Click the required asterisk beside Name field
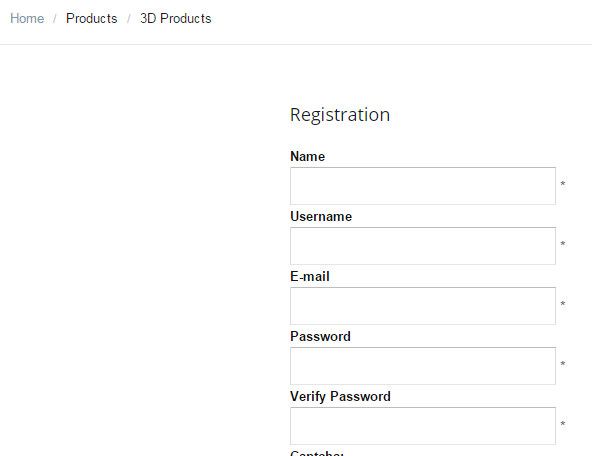 click(563, 184)
